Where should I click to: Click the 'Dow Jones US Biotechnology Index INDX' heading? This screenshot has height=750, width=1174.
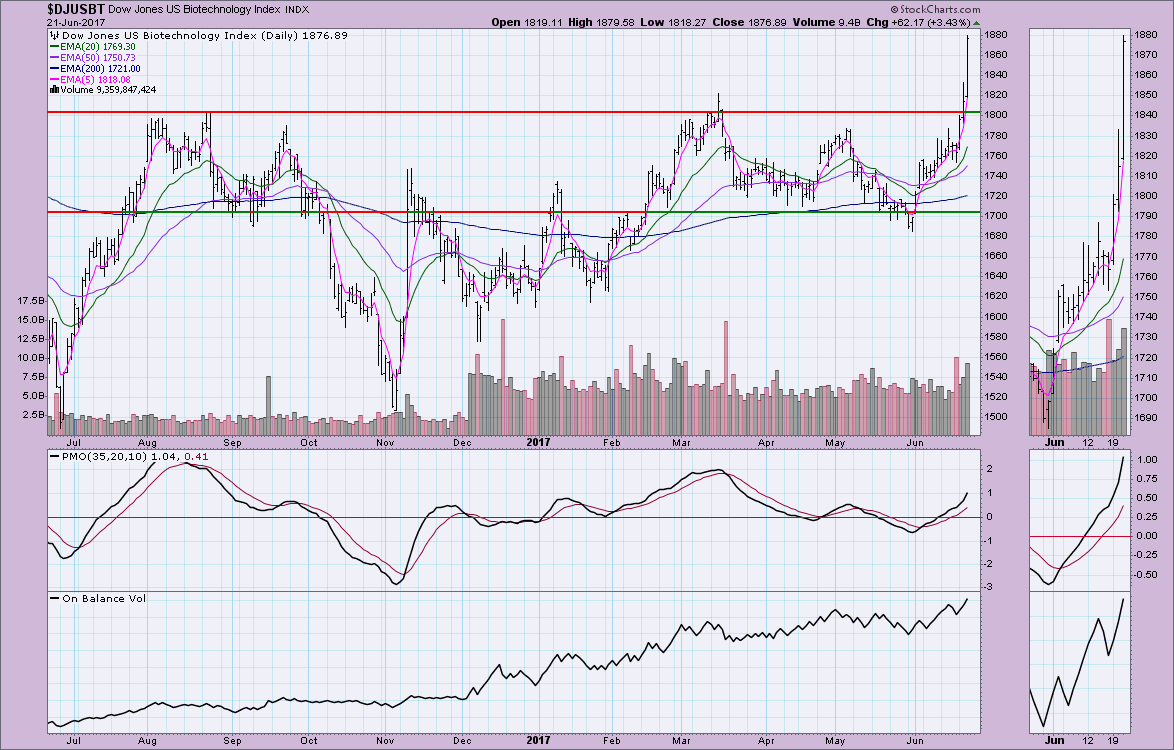point(208,10)
